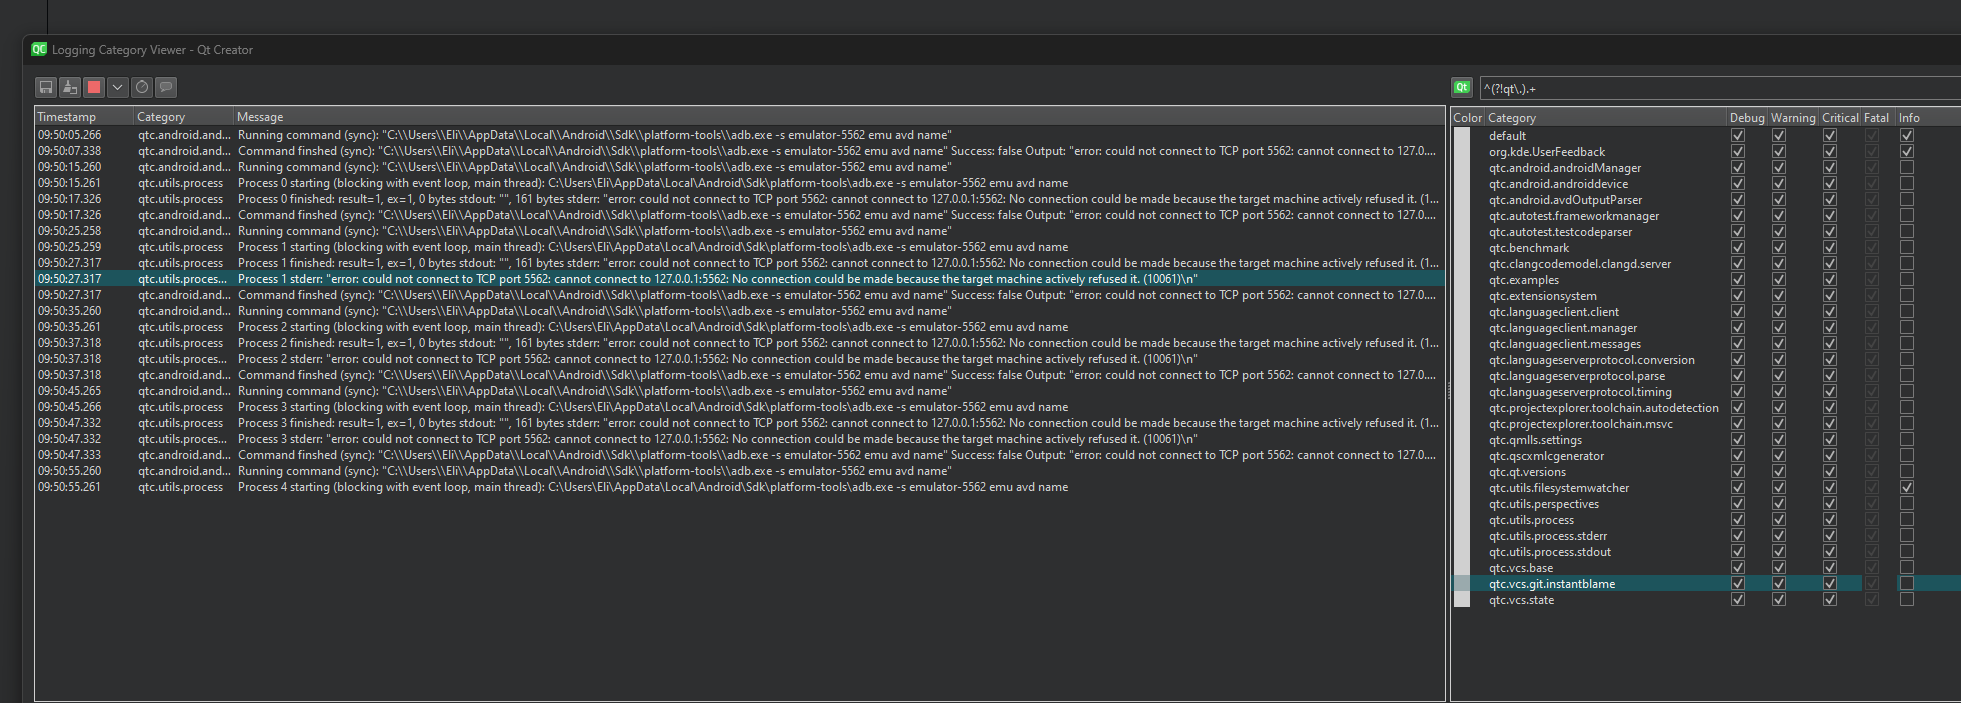Uncheck Info for the default category
1961x703 pixels.
pyautogui.click(x=1907, y=136)
